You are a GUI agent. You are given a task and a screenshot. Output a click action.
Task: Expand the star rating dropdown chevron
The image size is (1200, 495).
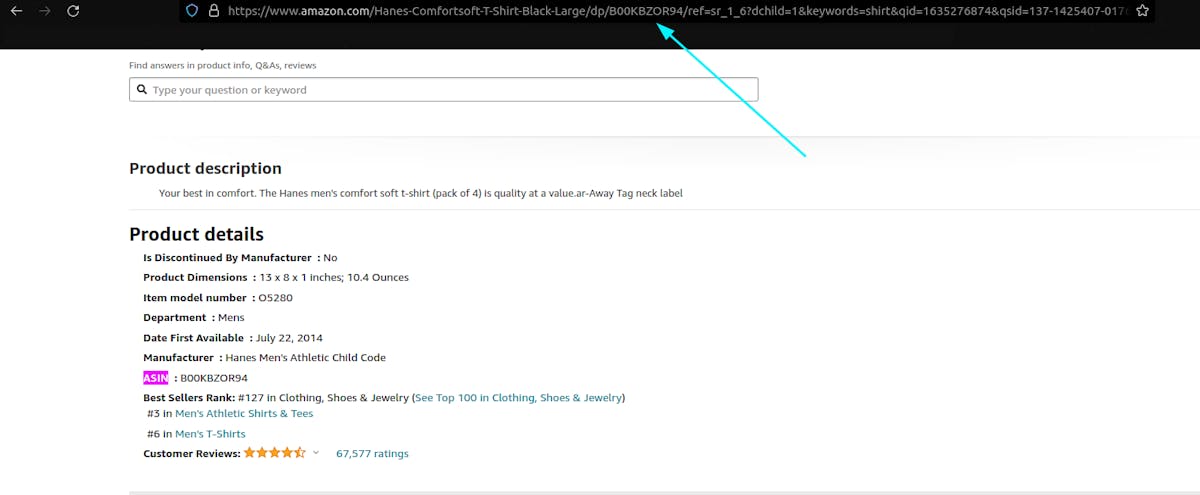coord(316,453)
